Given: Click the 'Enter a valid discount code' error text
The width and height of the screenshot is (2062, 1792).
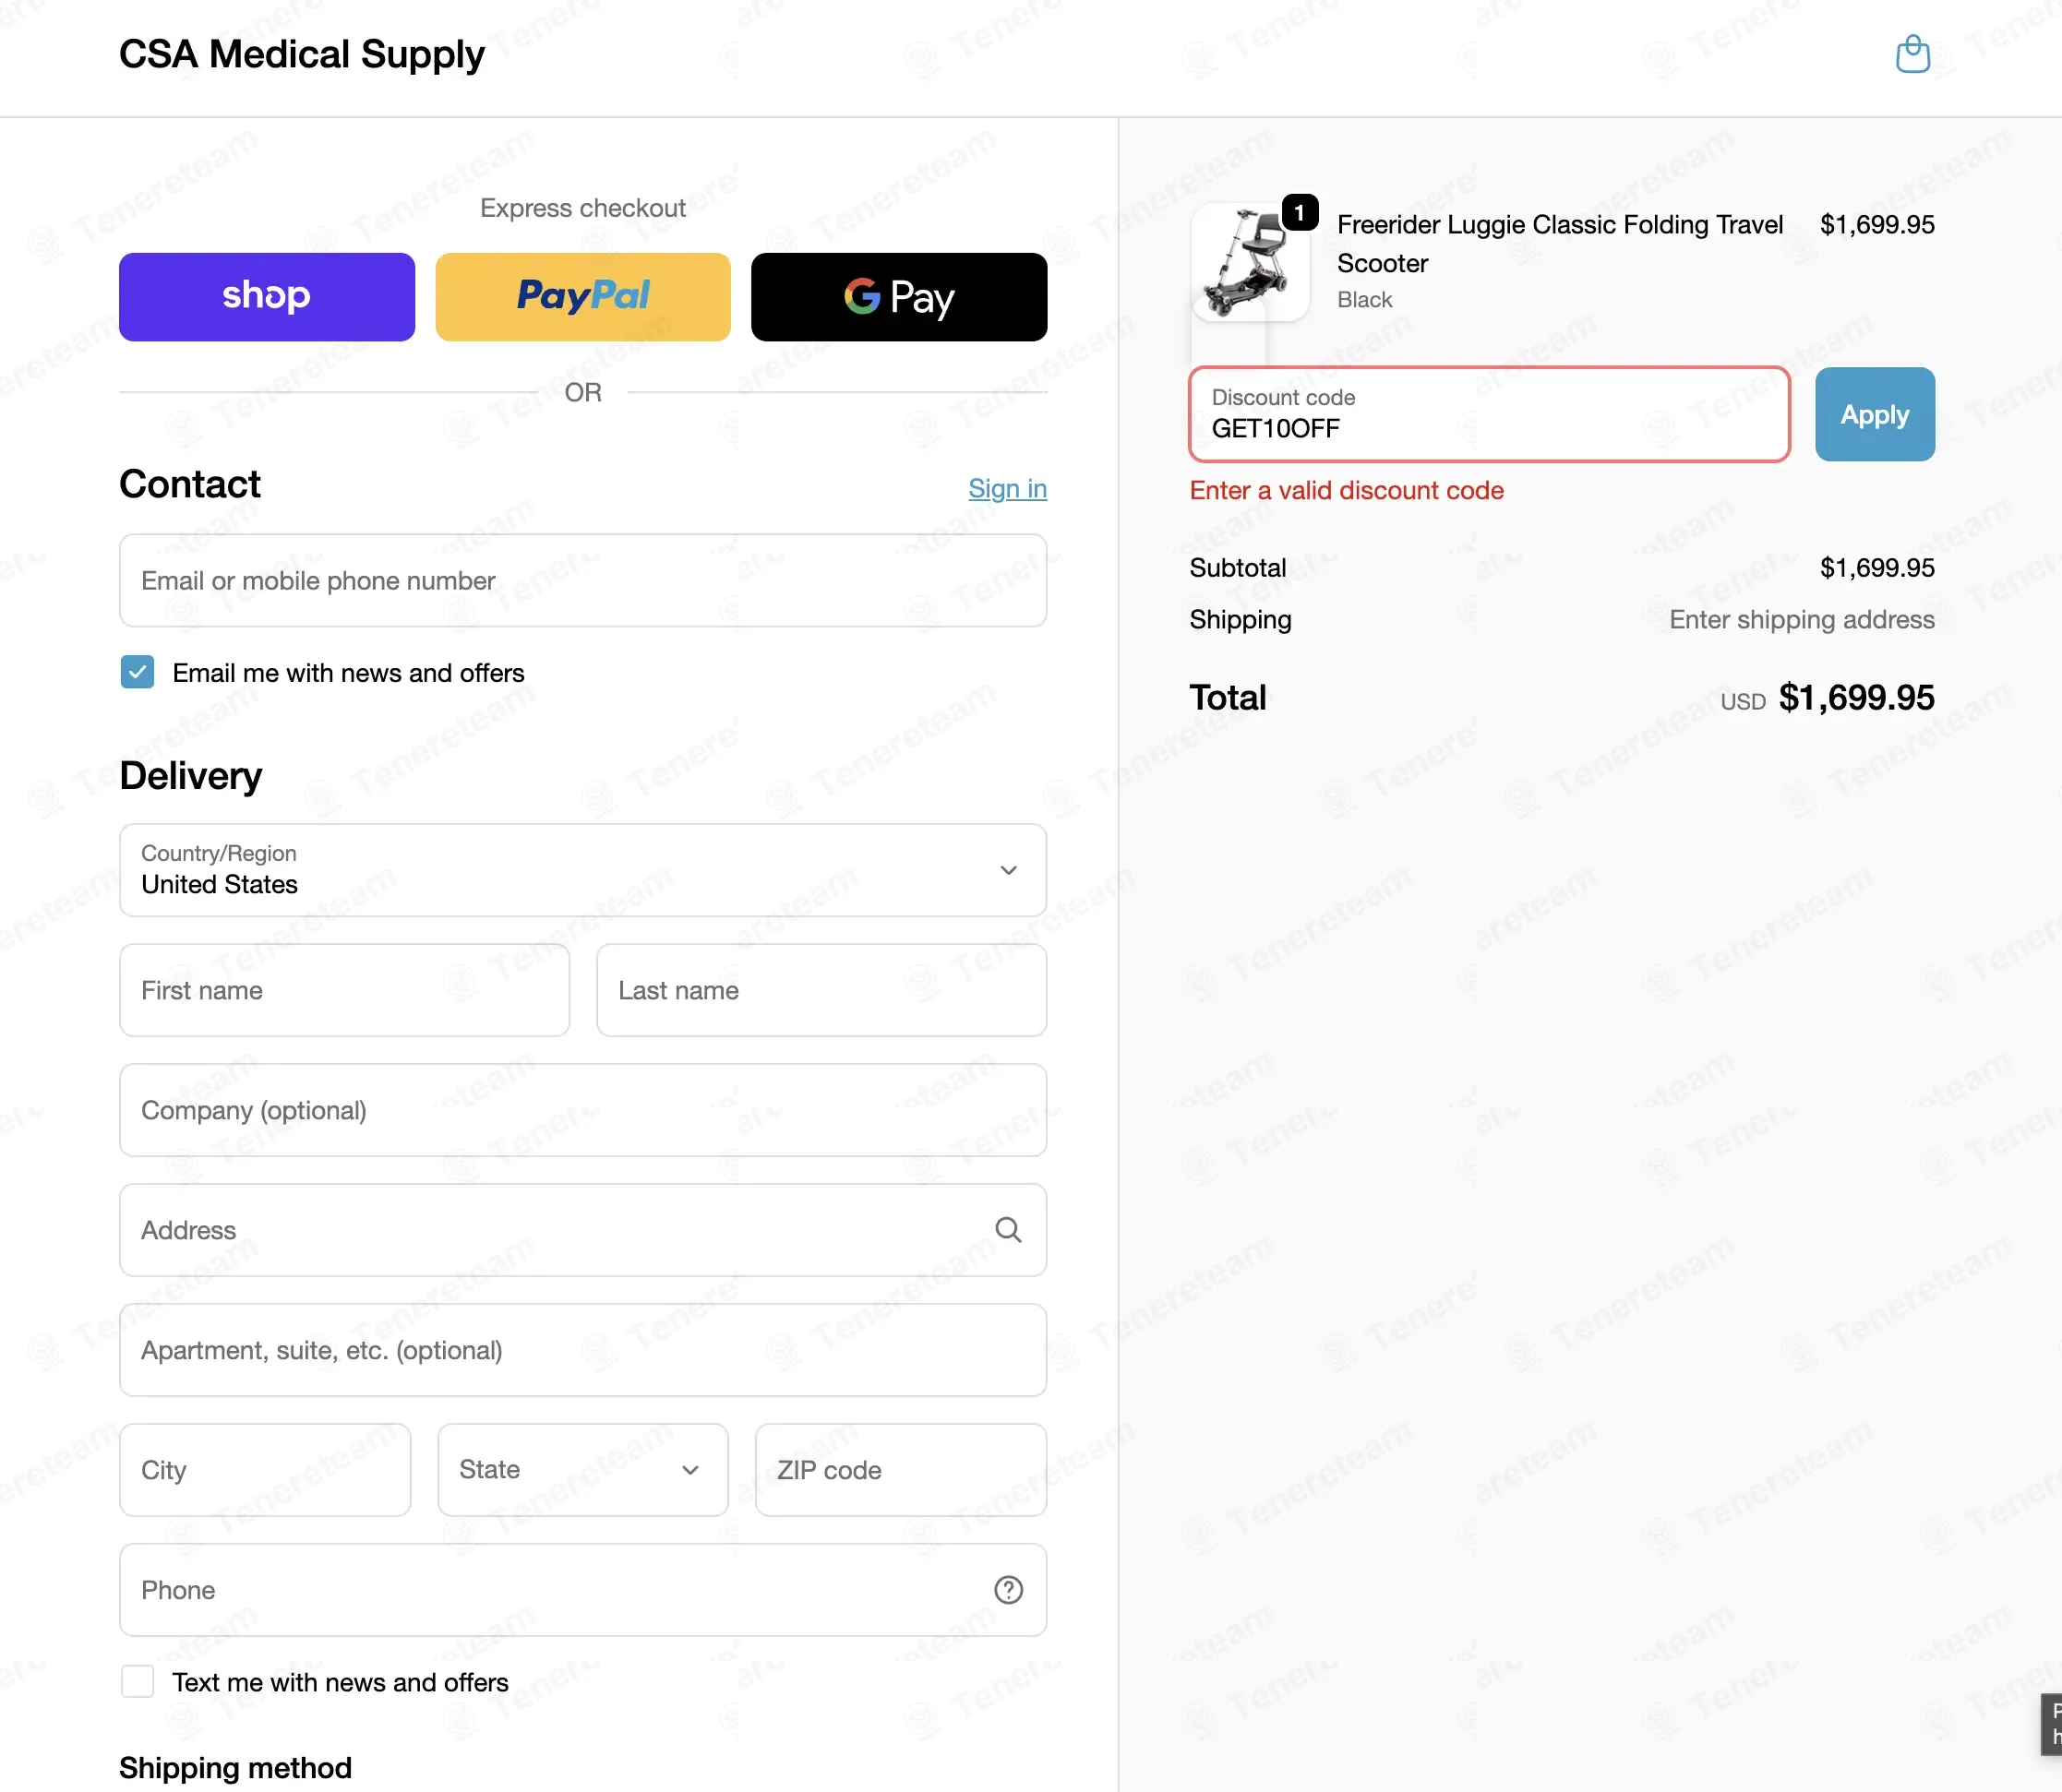Looking at the screenshot, I should [1346, 490].
